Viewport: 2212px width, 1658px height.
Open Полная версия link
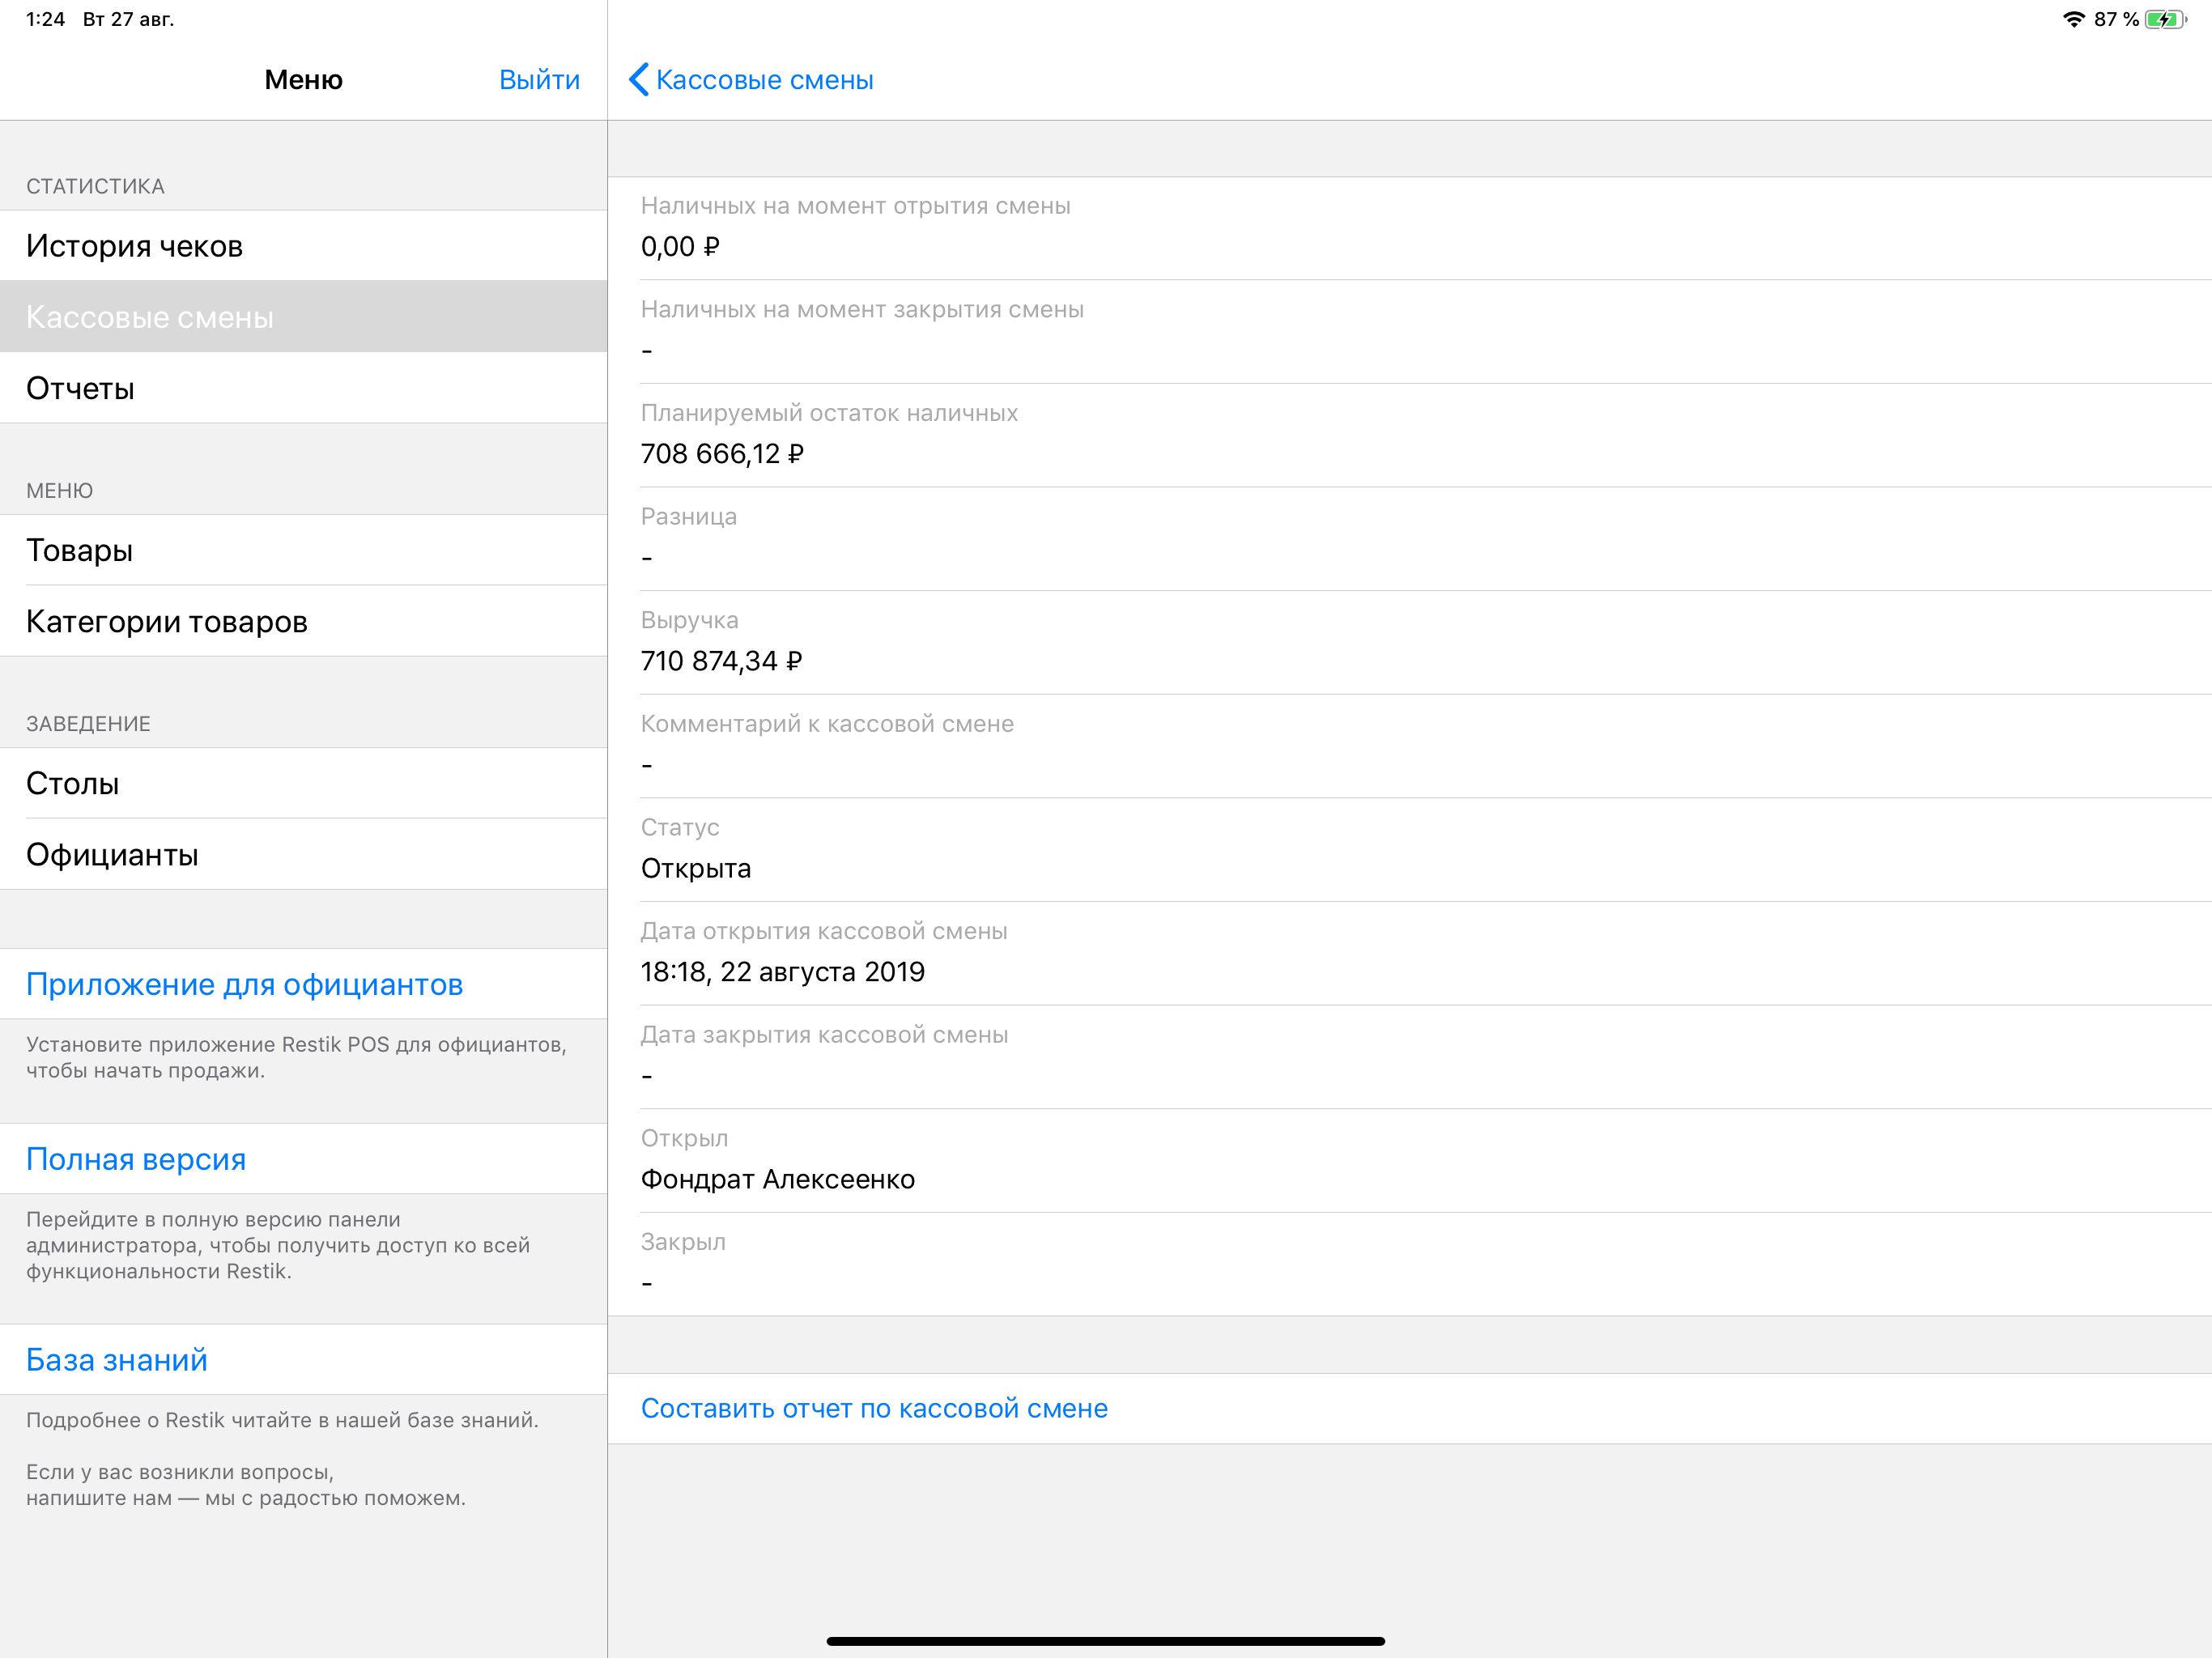tap(136, 1159)
